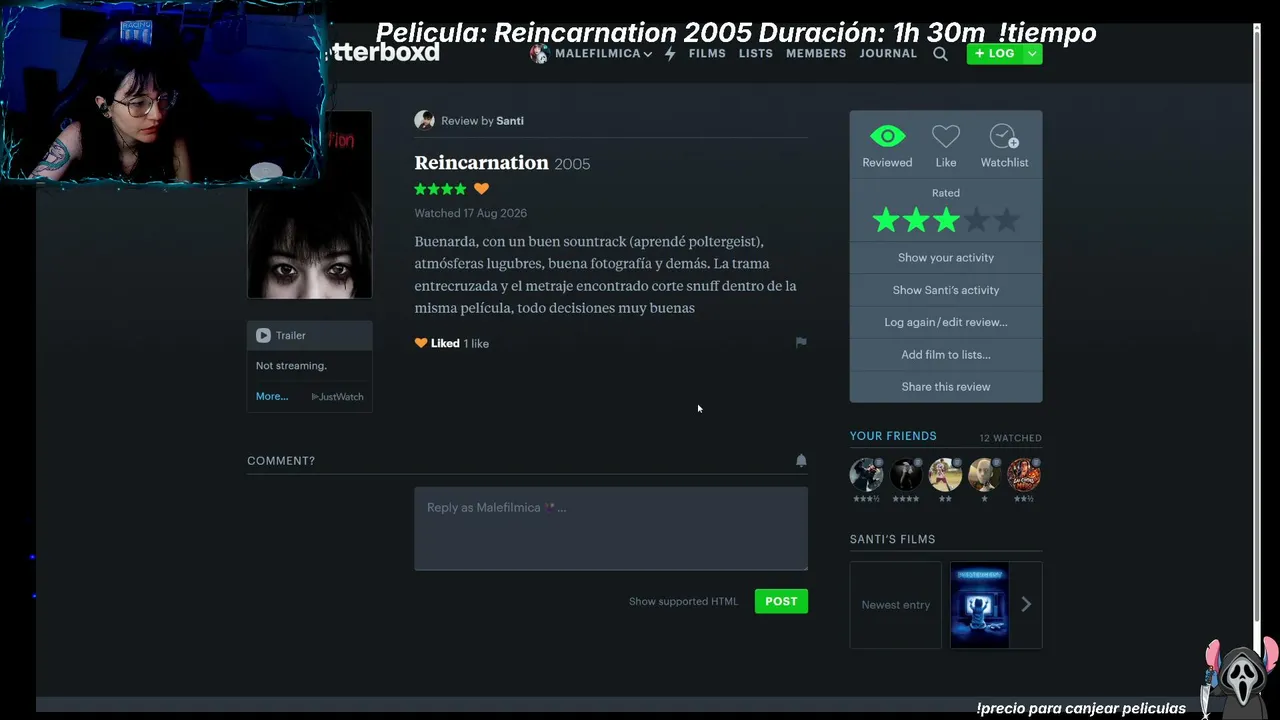Open the Films menu

[x=707, y=54]
